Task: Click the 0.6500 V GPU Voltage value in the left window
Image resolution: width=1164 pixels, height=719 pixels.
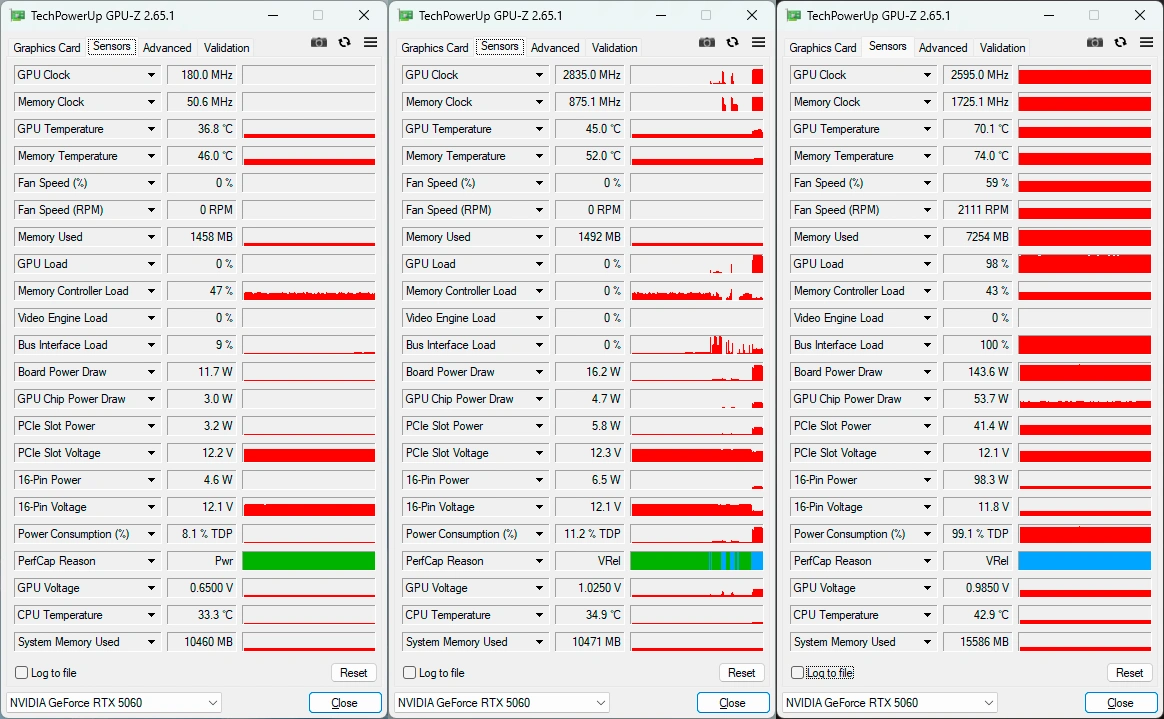Action: pos(201,588)
